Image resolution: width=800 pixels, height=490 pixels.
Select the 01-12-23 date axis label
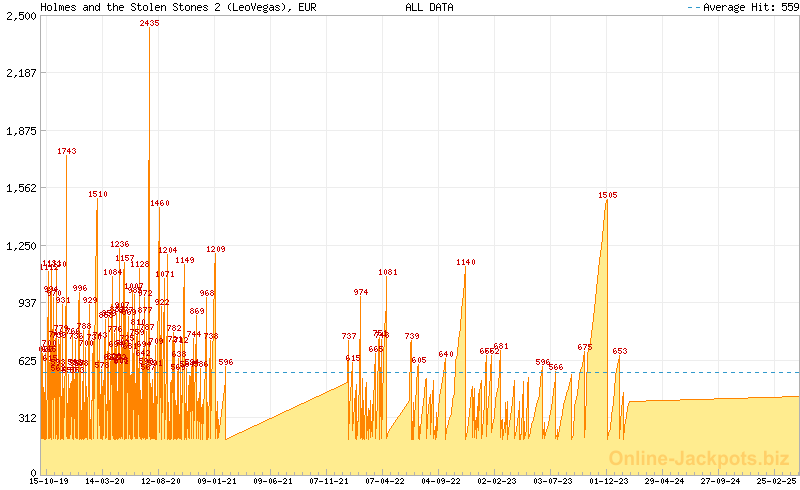(608, 481)
